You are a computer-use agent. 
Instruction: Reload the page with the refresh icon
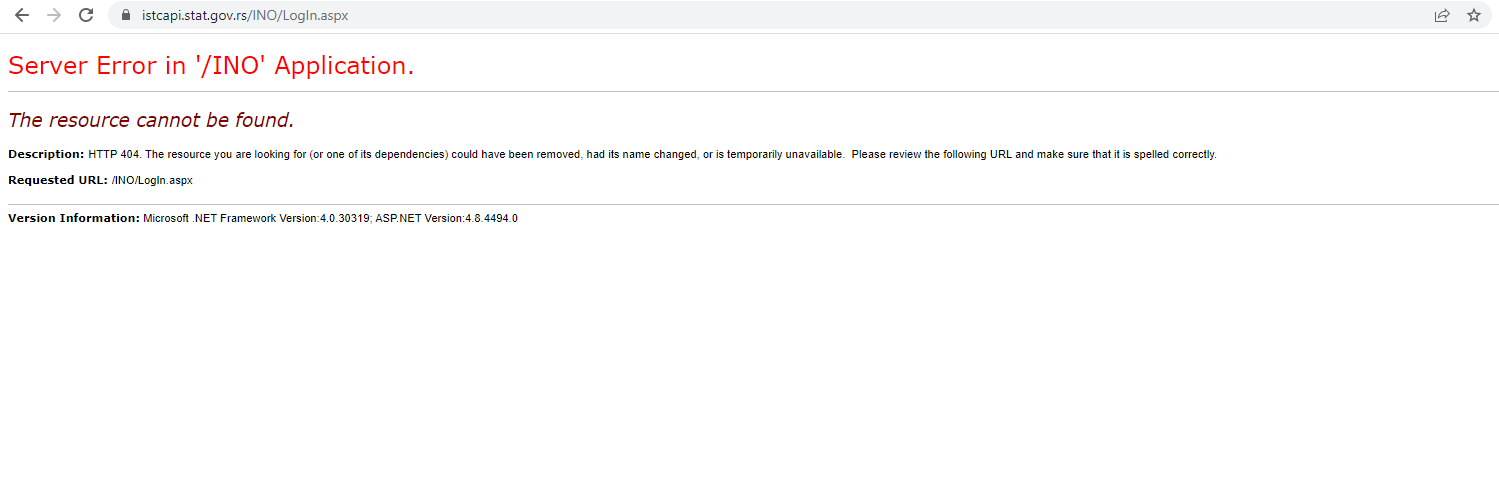[86, 15]
